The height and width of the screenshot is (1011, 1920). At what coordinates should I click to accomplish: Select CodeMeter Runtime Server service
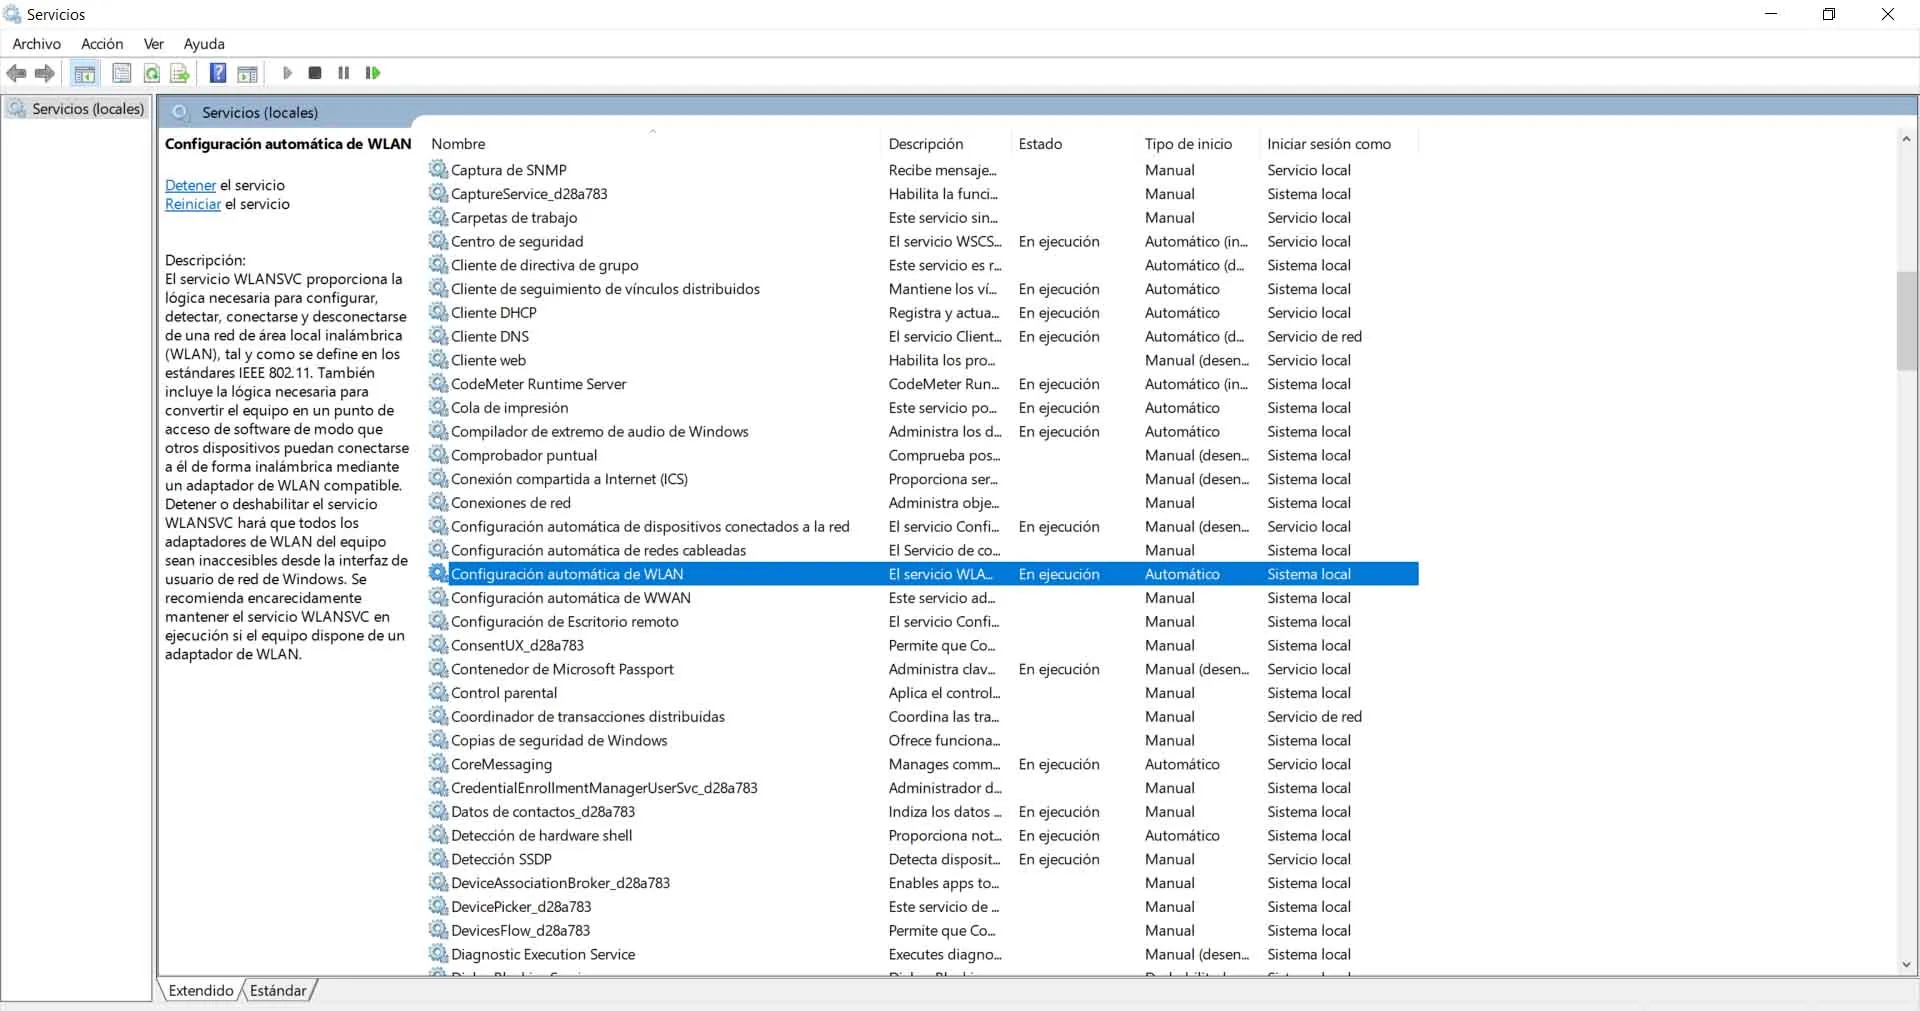pos(922,384)
